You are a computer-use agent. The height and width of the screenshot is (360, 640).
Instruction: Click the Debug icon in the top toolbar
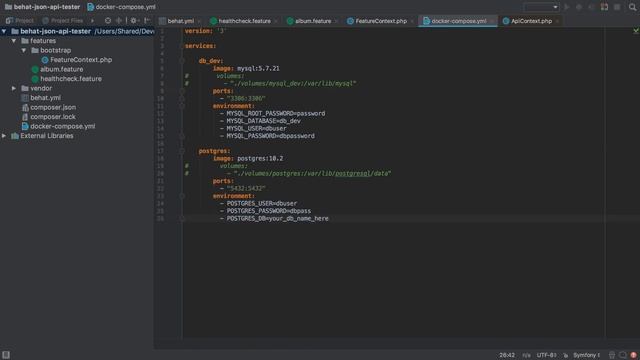579,7
